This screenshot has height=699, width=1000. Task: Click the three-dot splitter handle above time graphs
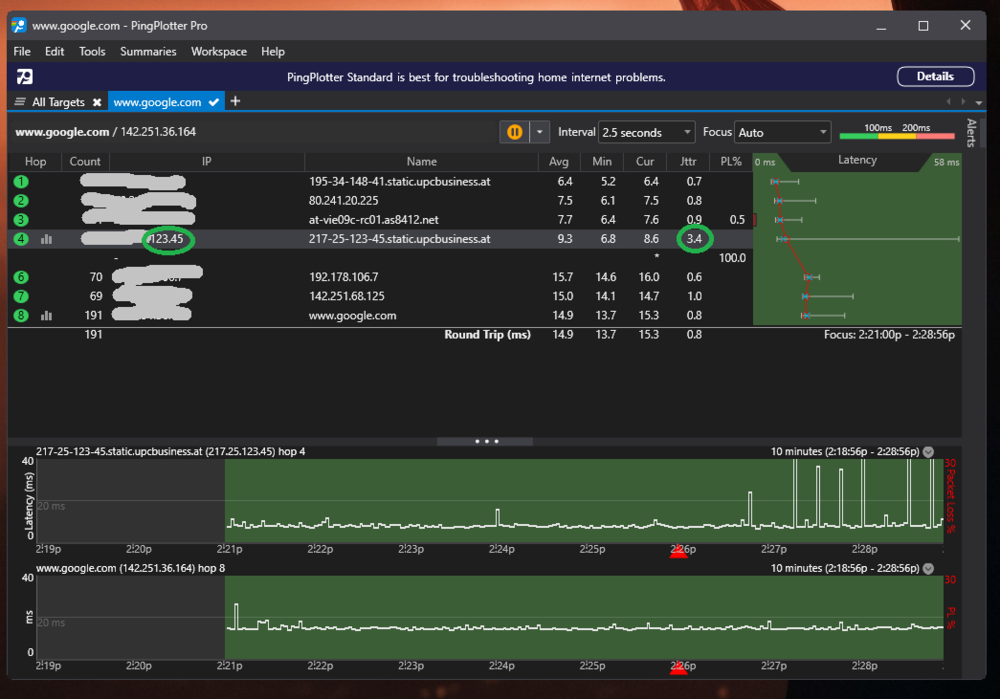click(x=486, y=441)
